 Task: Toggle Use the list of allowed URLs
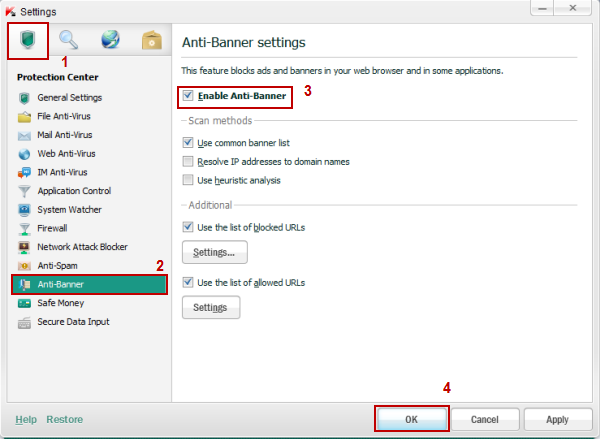point(188,282)
